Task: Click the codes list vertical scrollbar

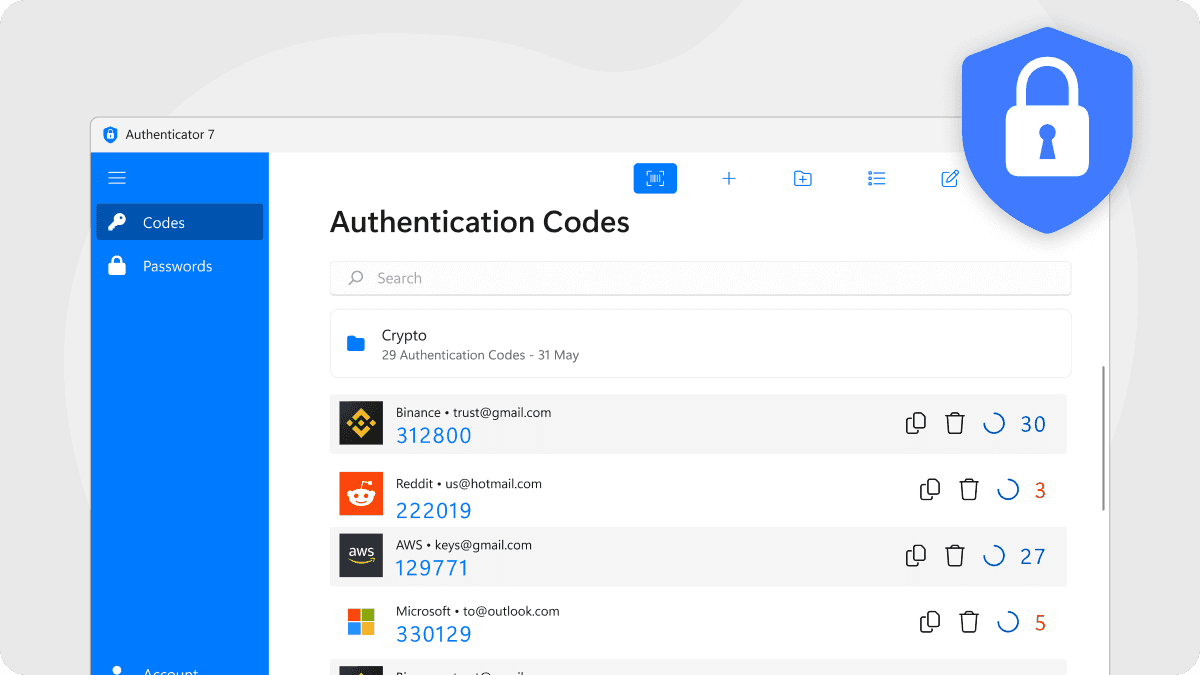Action: (x=1103, y=438)
